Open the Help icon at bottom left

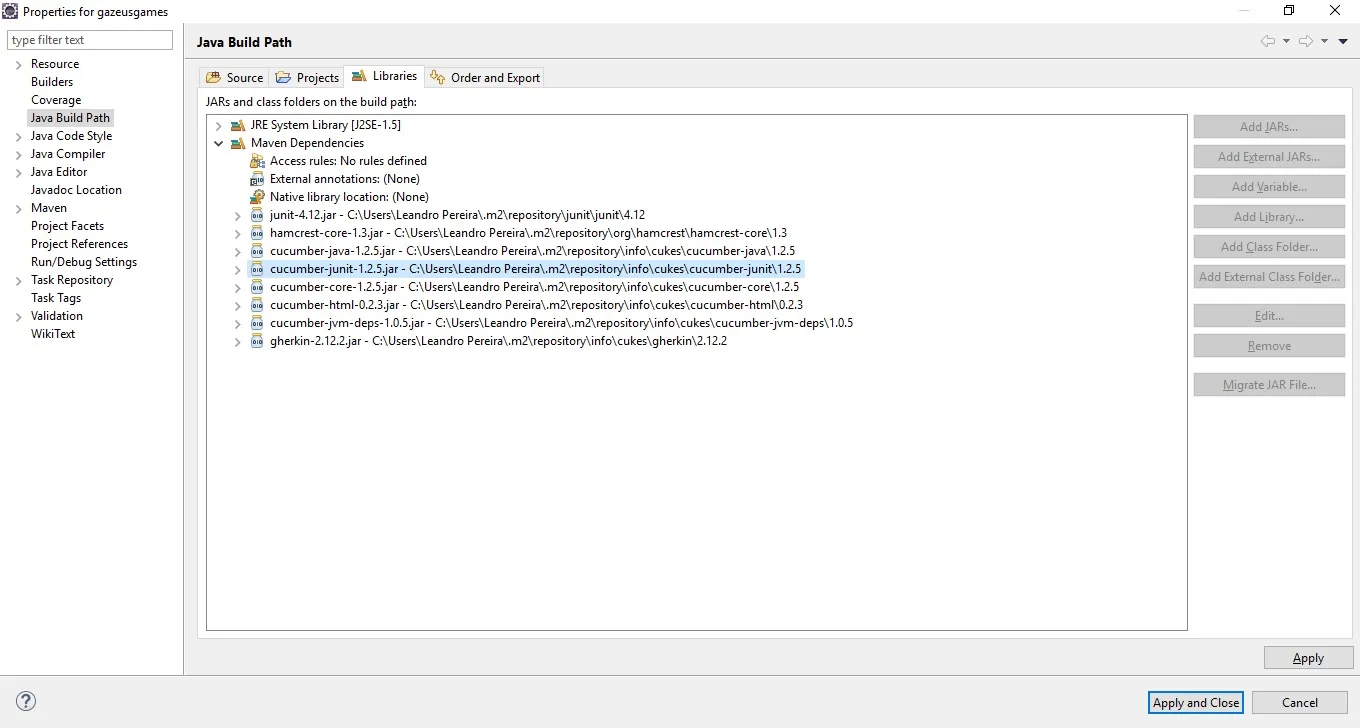click(27, 701)
